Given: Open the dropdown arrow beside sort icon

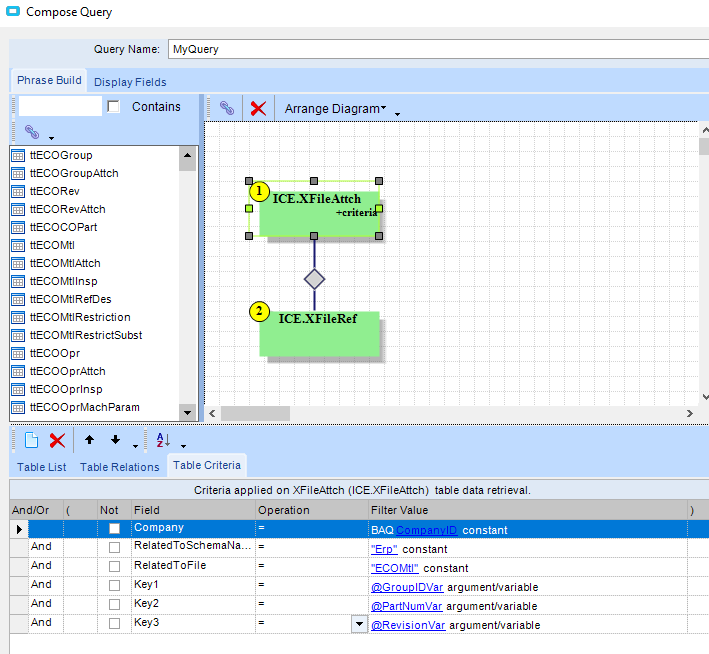Looking at the screenshot, I should pyautogui.click(x=183, y=446).
